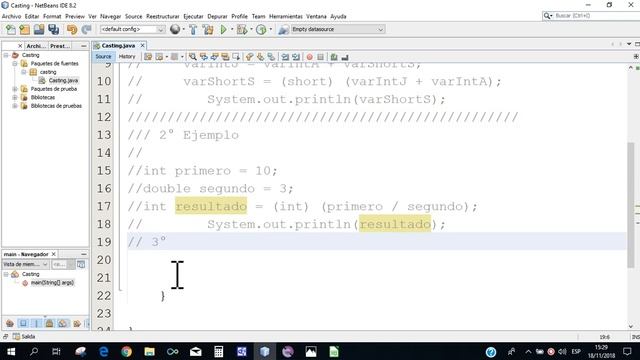Viewport: 640px width, 360px height.
Task: Collapse the Casting project tree node
Action: 6,55
